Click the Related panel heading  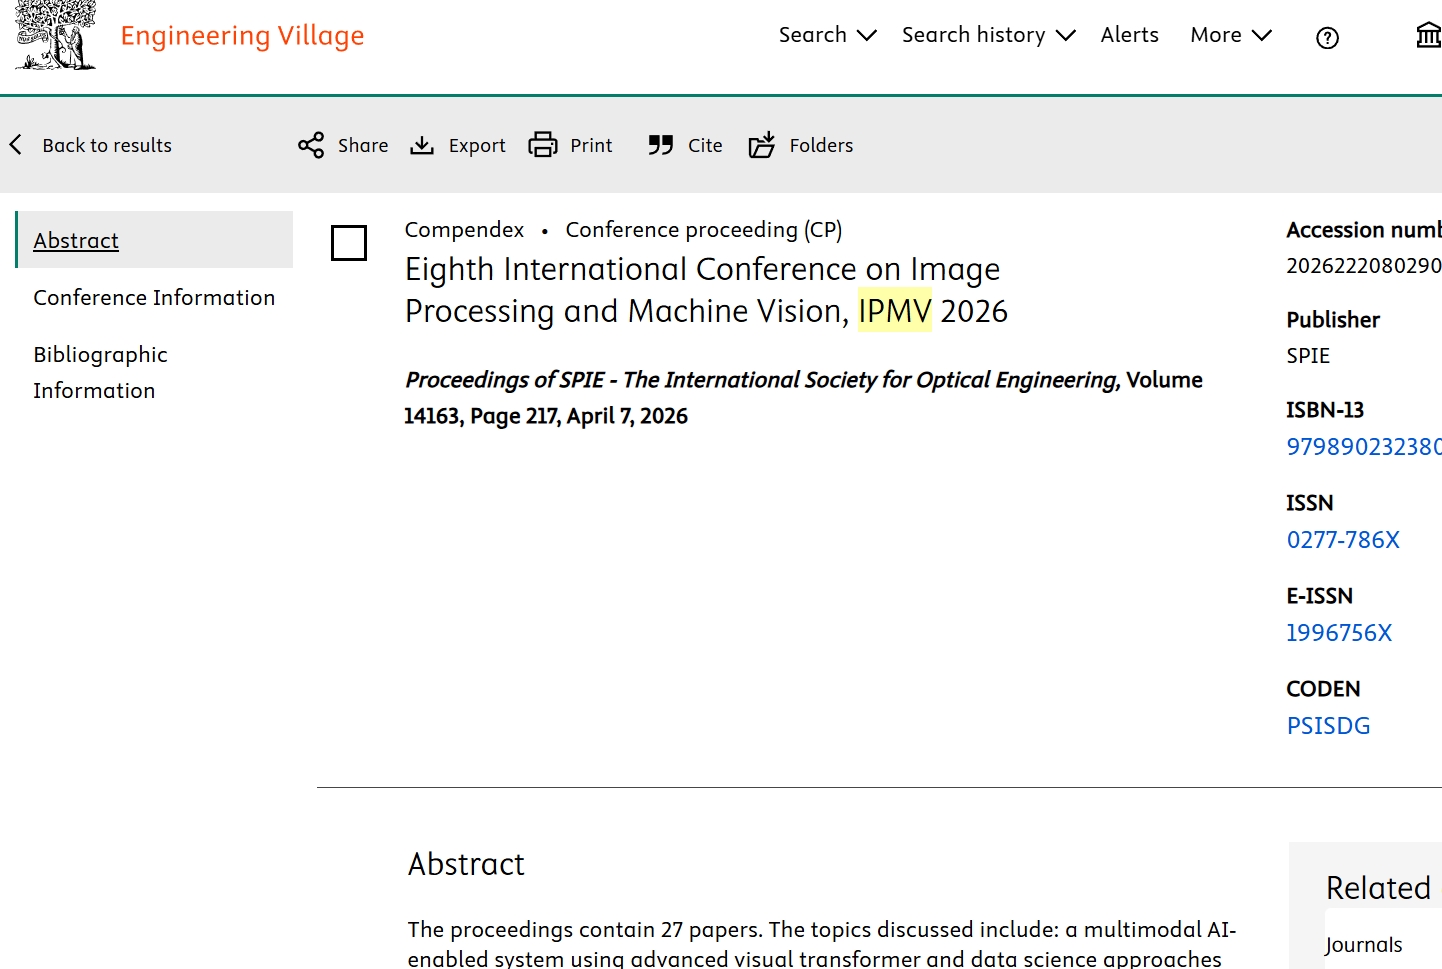(x=1378, y=888)
